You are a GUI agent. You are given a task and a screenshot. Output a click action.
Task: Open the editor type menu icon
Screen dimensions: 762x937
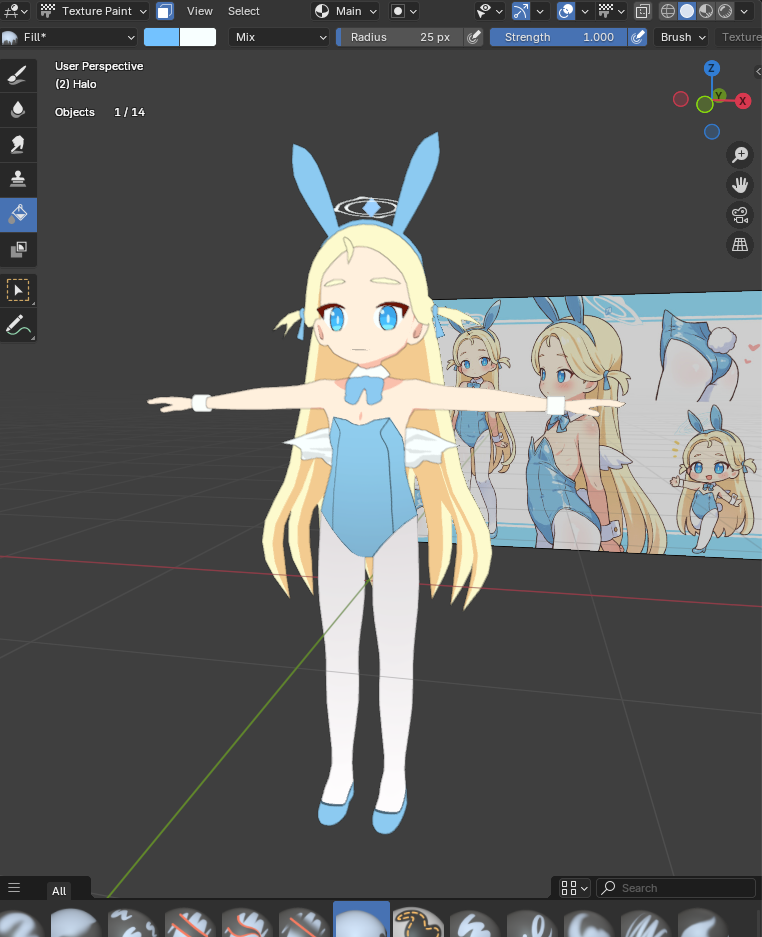coord(16,11)
